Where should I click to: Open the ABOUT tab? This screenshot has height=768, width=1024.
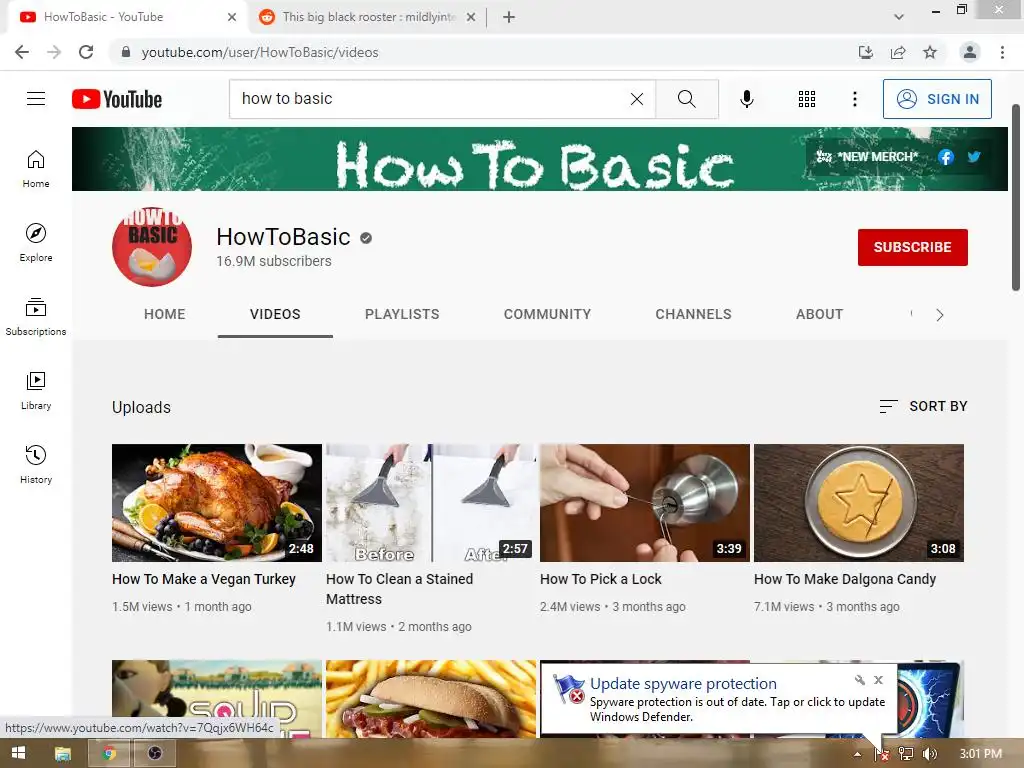point(820,314)
